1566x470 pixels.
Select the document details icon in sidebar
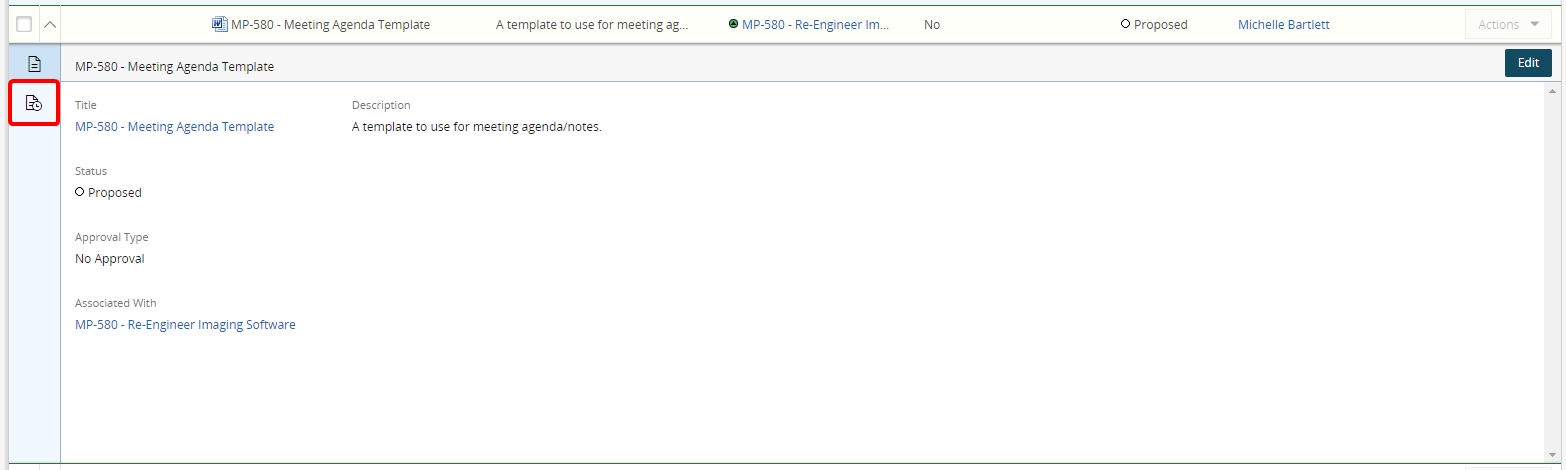[34, 65]
